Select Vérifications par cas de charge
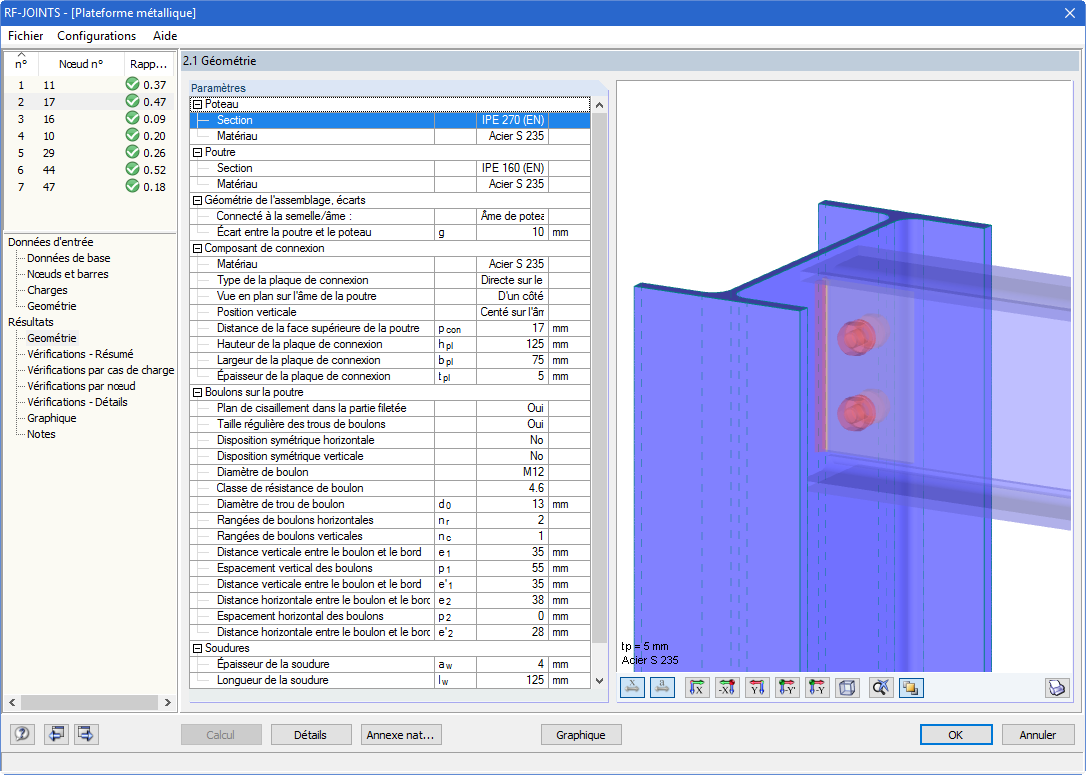The width and height of the screenshot is (1086, 775). [x=100, y=370]
